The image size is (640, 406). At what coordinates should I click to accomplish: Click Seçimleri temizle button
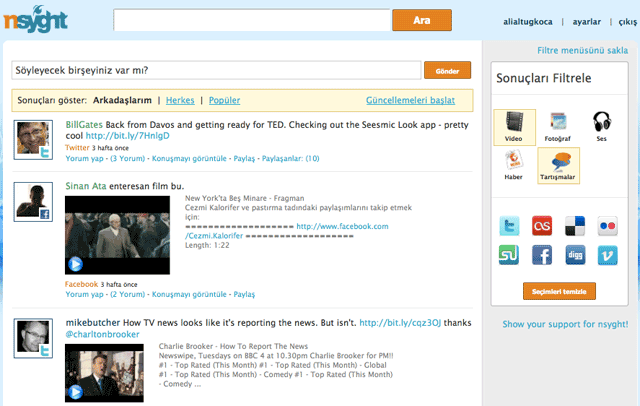click(x=559, y=291)
